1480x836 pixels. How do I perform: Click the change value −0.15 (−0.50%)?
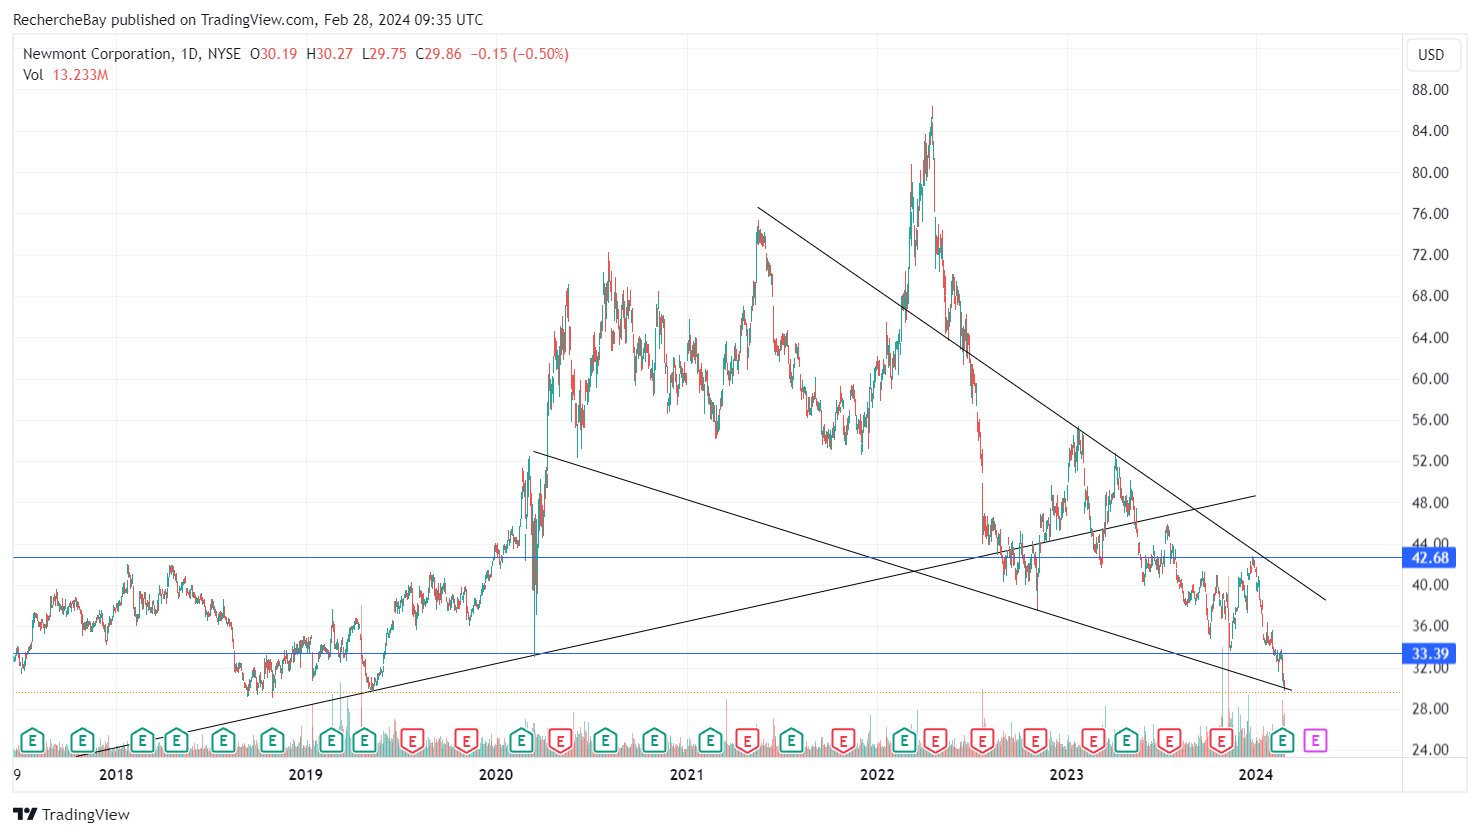(x=520, y=54)
